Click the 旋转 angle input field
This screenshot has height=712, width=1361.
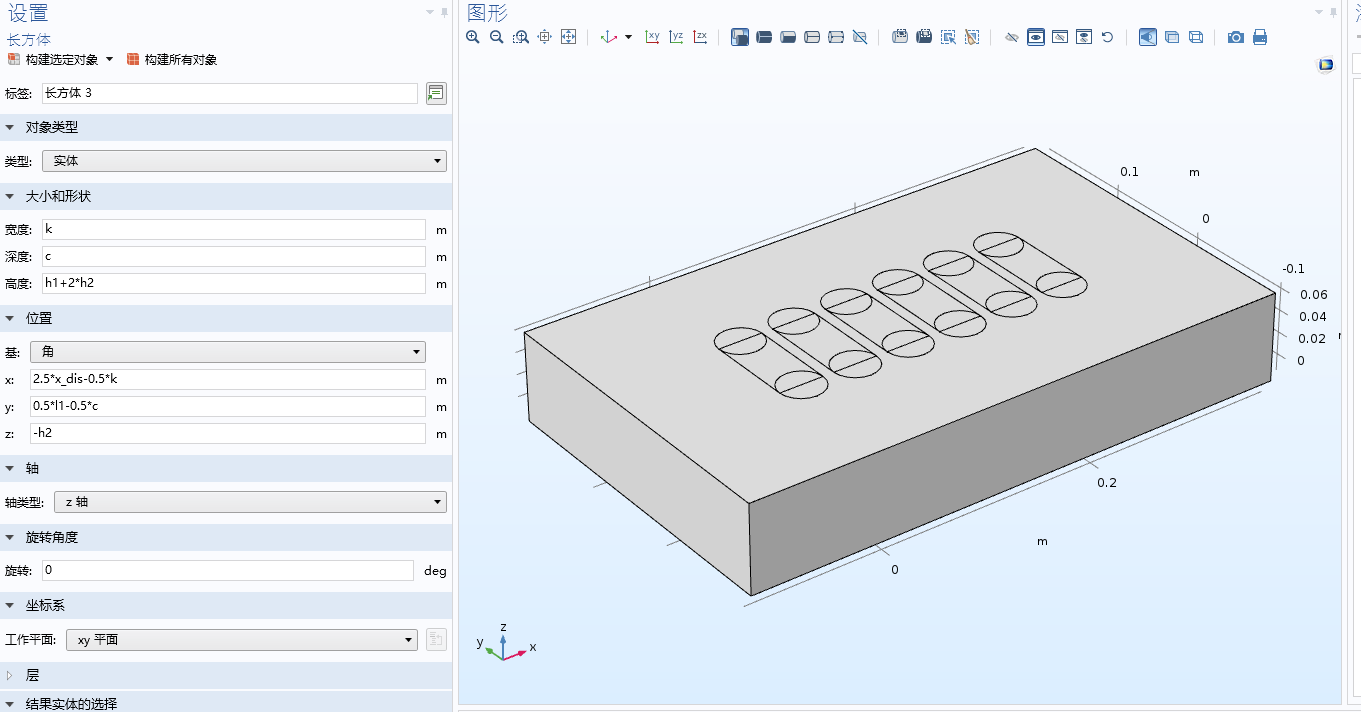tap(228, 570)
